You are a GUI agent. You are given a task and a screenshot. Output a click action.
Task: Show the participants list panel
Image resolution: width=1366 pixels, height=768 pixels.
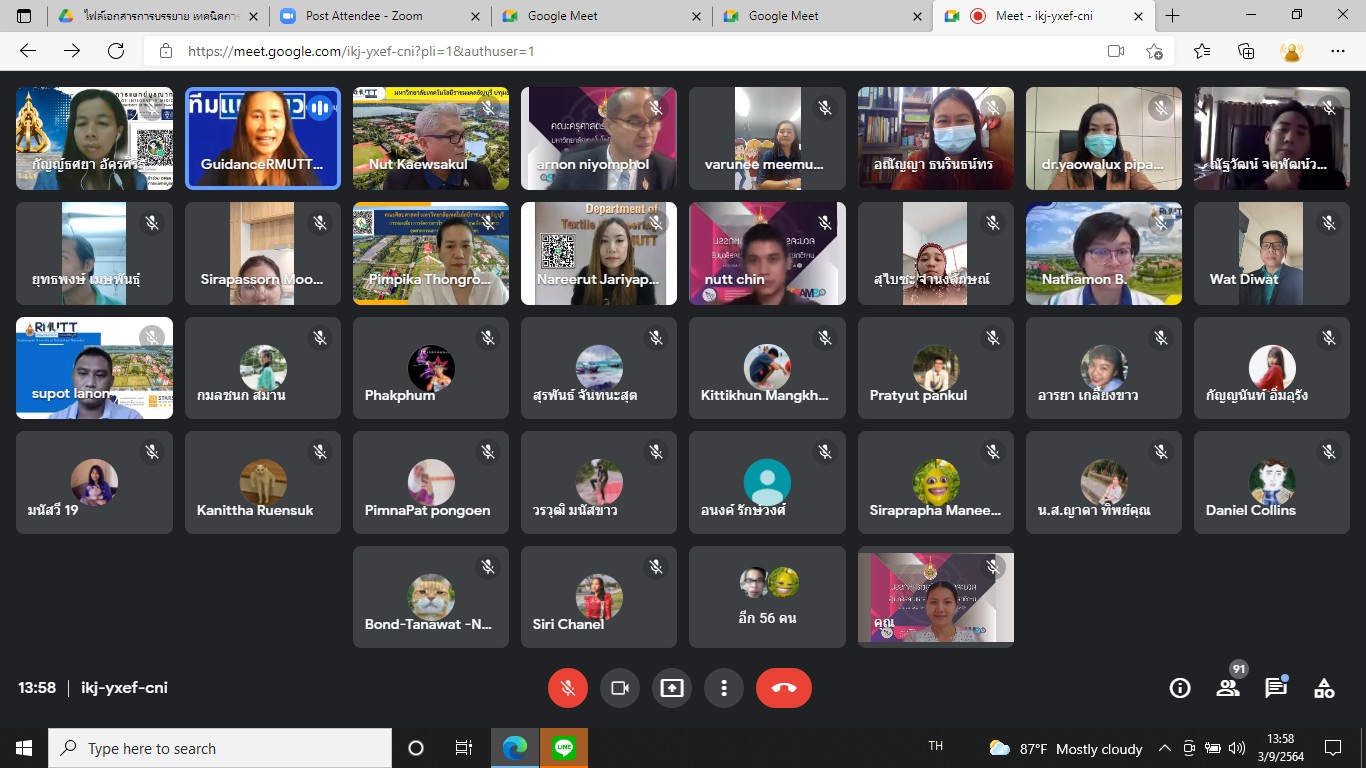tap(1228, 688)
